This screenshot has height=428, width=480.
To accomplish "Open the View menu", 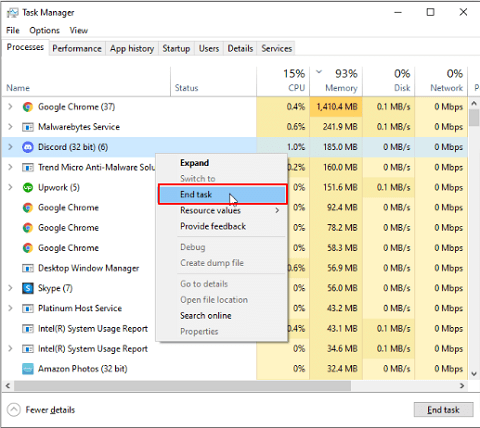I will click(79, 30).
